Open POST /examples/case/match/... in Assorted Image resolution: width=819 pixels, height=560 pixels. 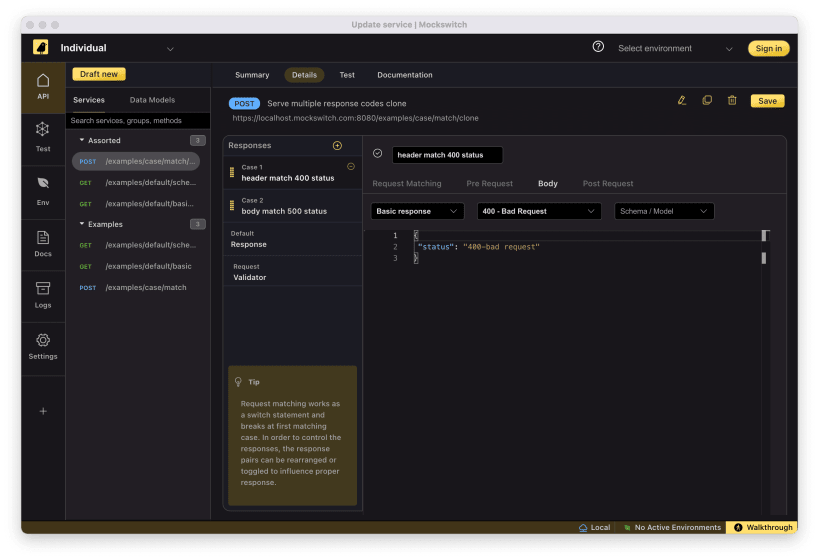136,161
